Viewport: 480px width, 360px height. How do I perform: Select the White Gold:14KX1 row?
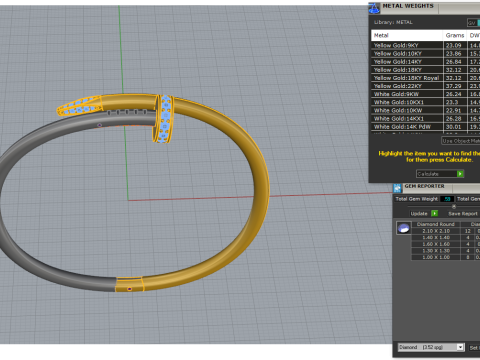tap(426, 119)
